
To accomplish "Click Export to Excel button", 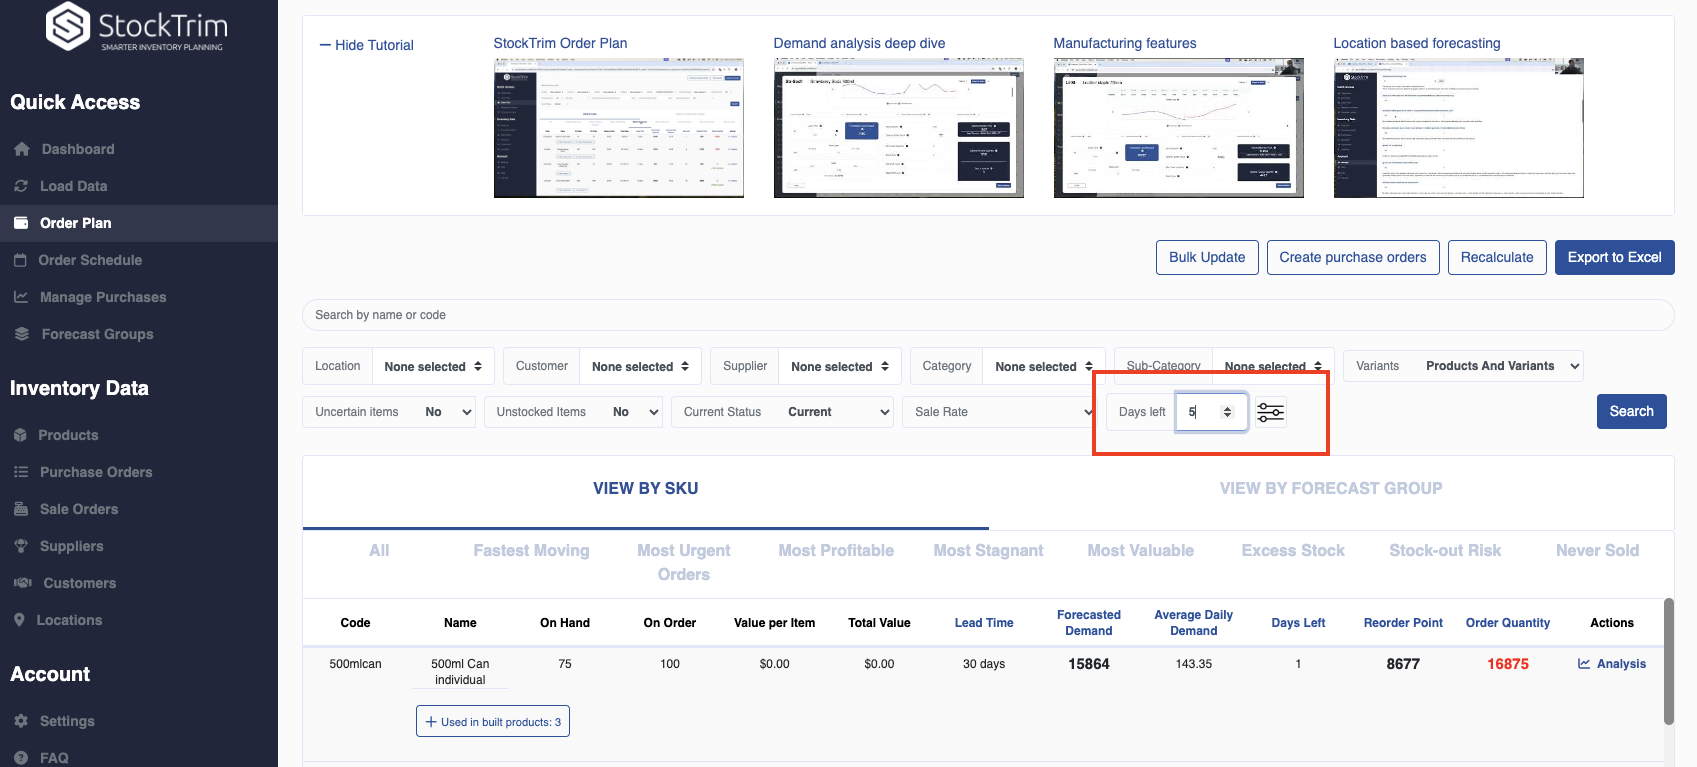I will click(1614, 257).
